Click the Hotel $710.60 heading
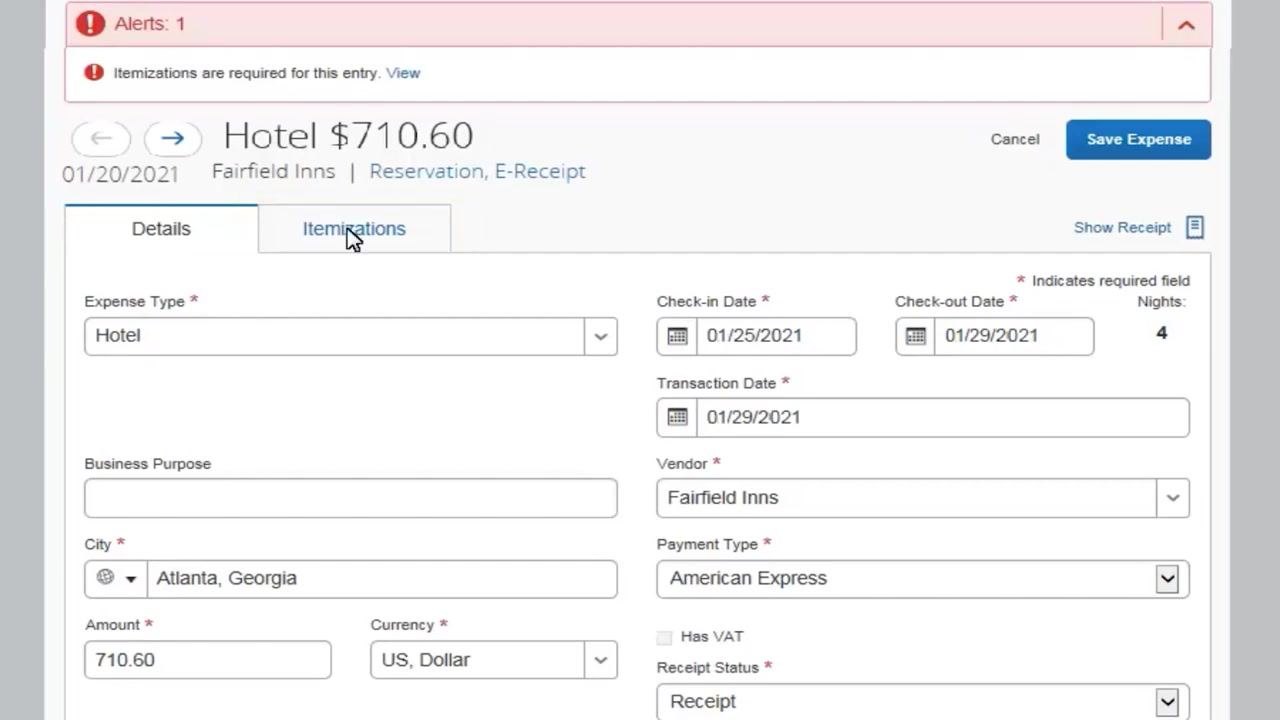 pos(348,135)
